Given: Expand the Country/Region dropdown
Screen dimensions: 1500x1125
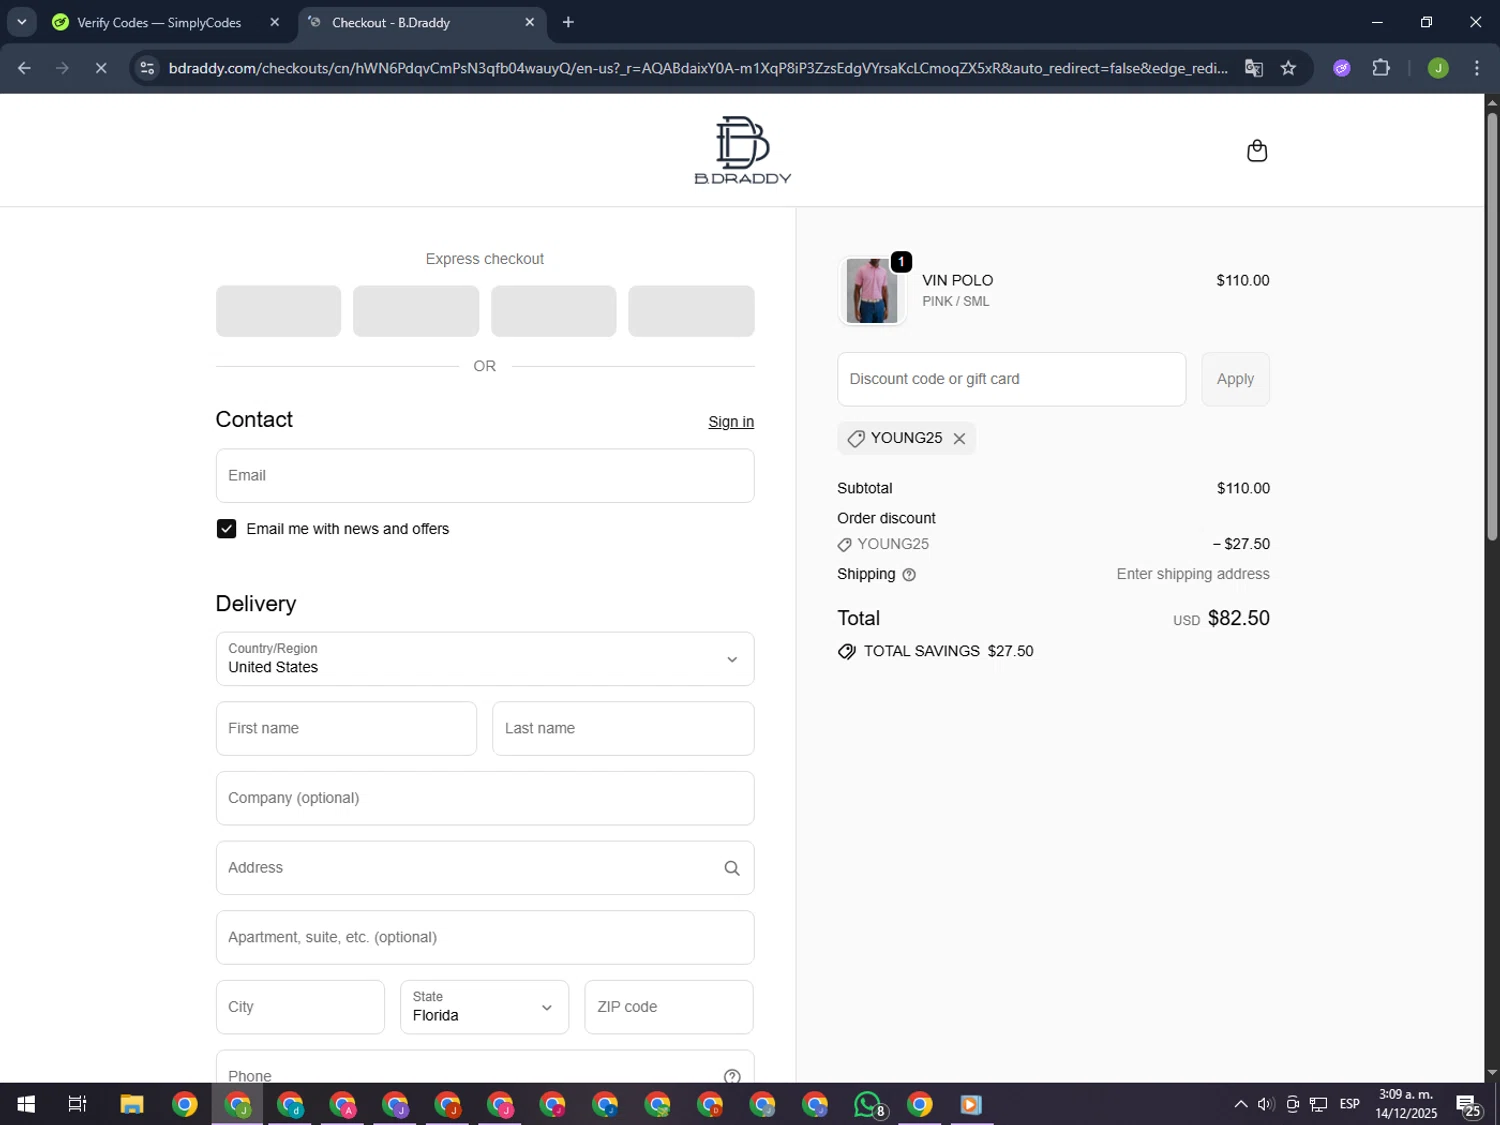Looking at the screenshot, I should (x=485, y=659).
